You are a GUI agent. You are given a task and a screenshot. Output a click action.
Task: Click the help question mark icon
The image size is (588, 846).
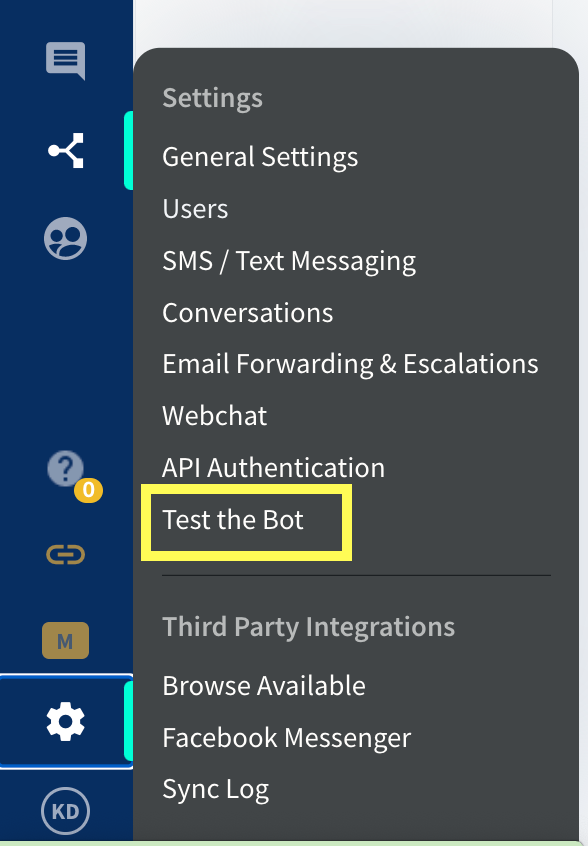tap(65, 468)
